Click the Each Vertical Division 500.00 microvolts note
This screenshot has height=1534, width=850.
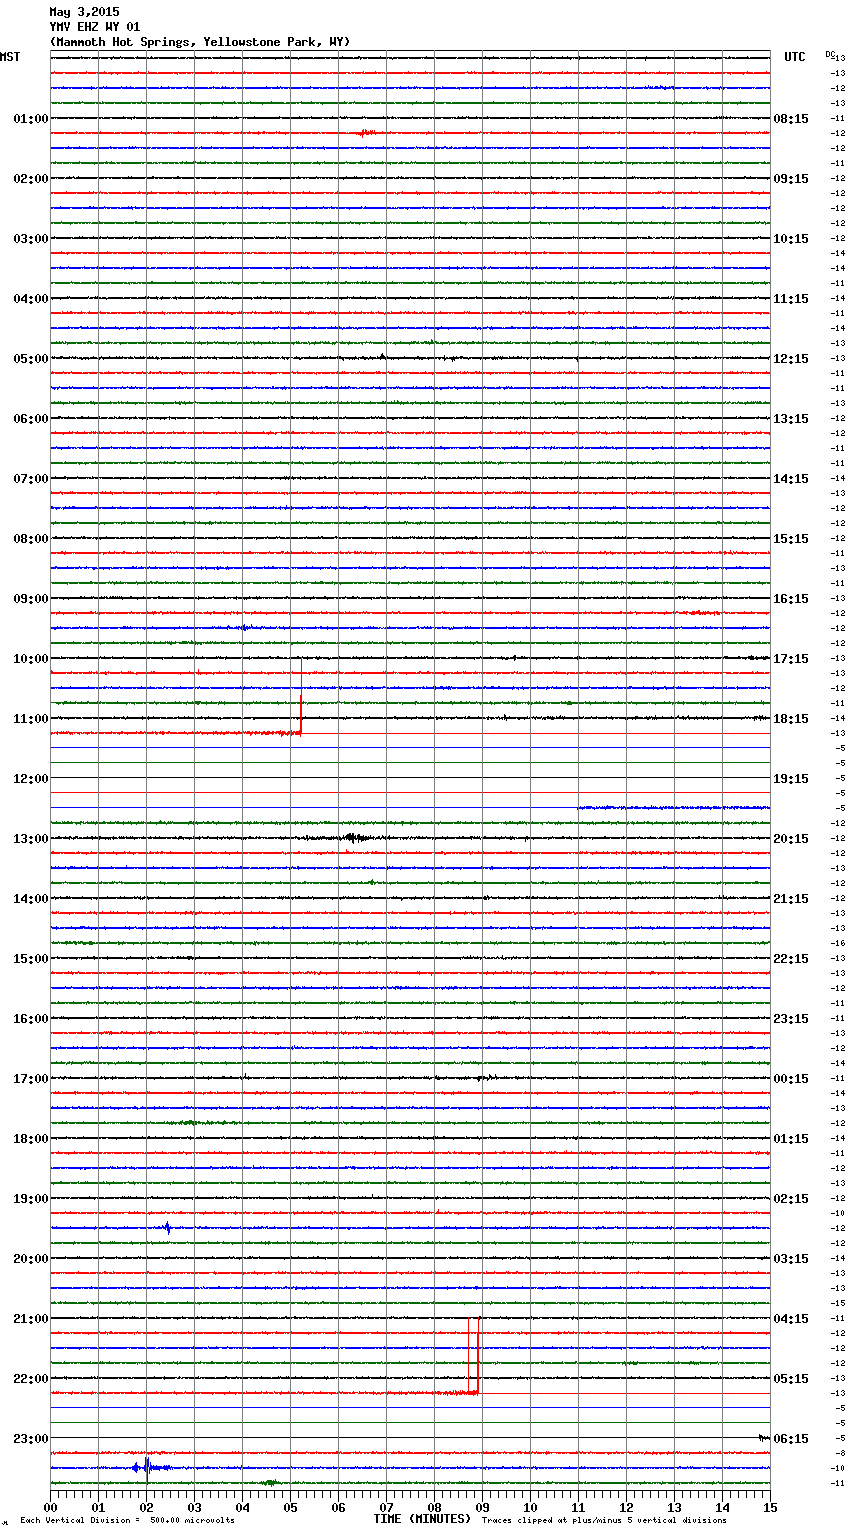[x=127, y=1521]
